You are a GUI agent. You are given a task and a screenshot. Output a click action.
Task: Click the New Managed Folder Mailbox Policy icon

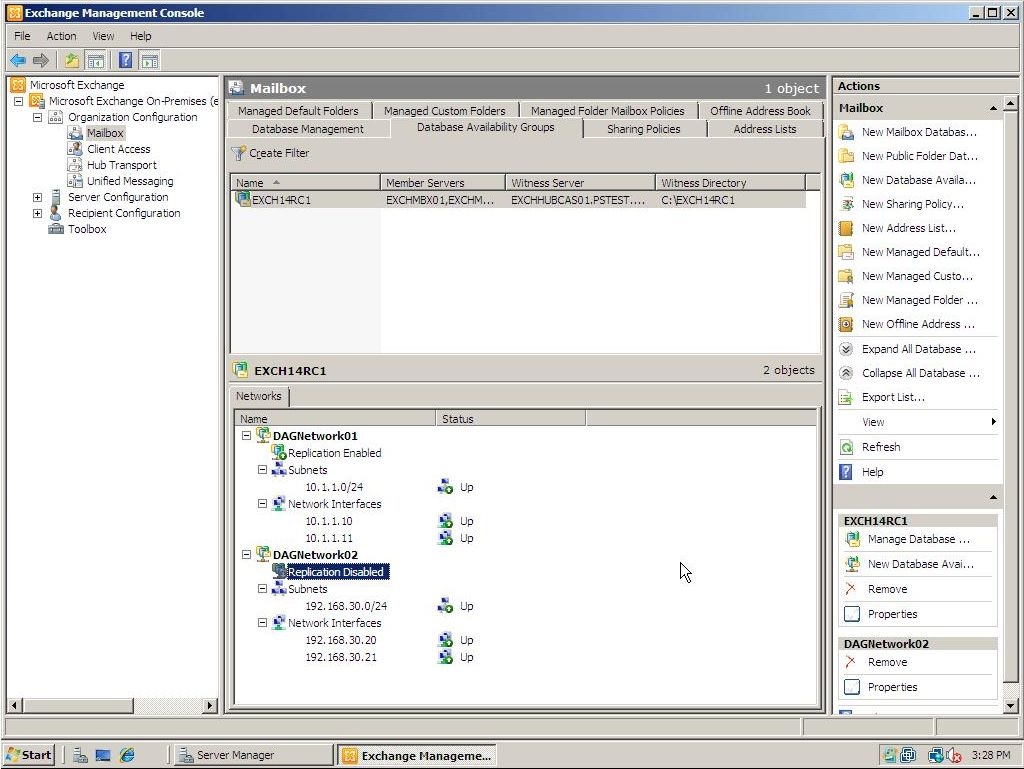pyautogui.click(x=846, y=300)
